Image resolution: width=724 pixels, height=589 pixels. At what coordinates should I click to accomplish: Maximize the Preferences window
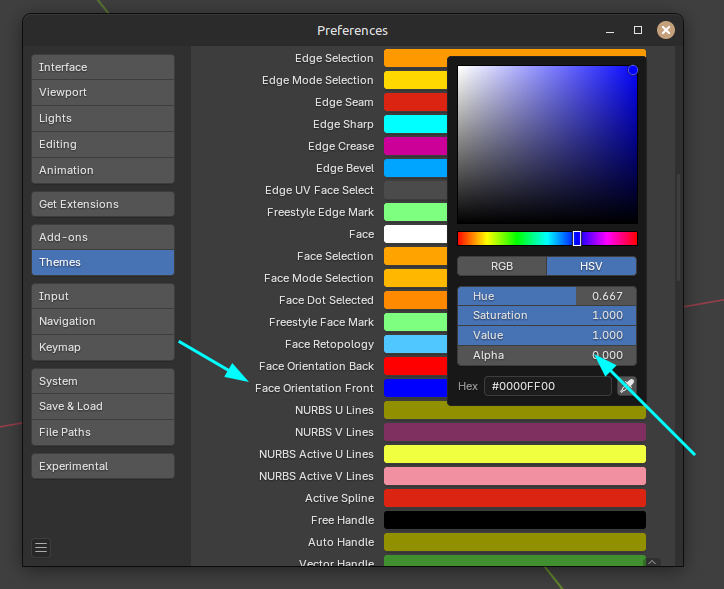[638, 30]
